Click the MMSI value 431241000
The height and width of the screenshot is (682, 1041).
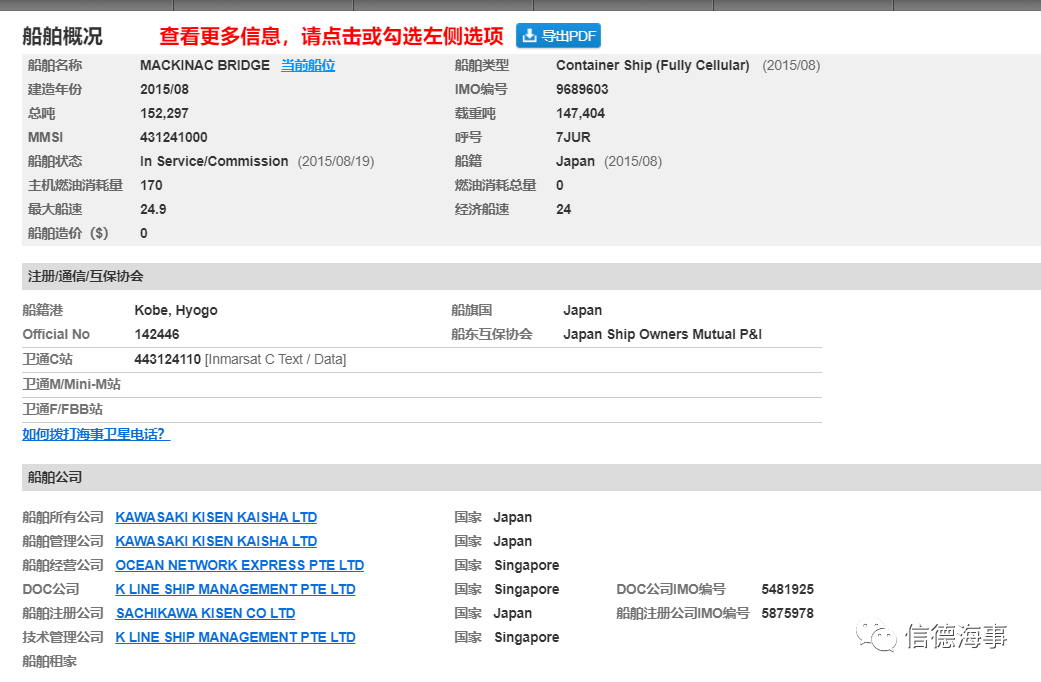click(x=174, y=137)
